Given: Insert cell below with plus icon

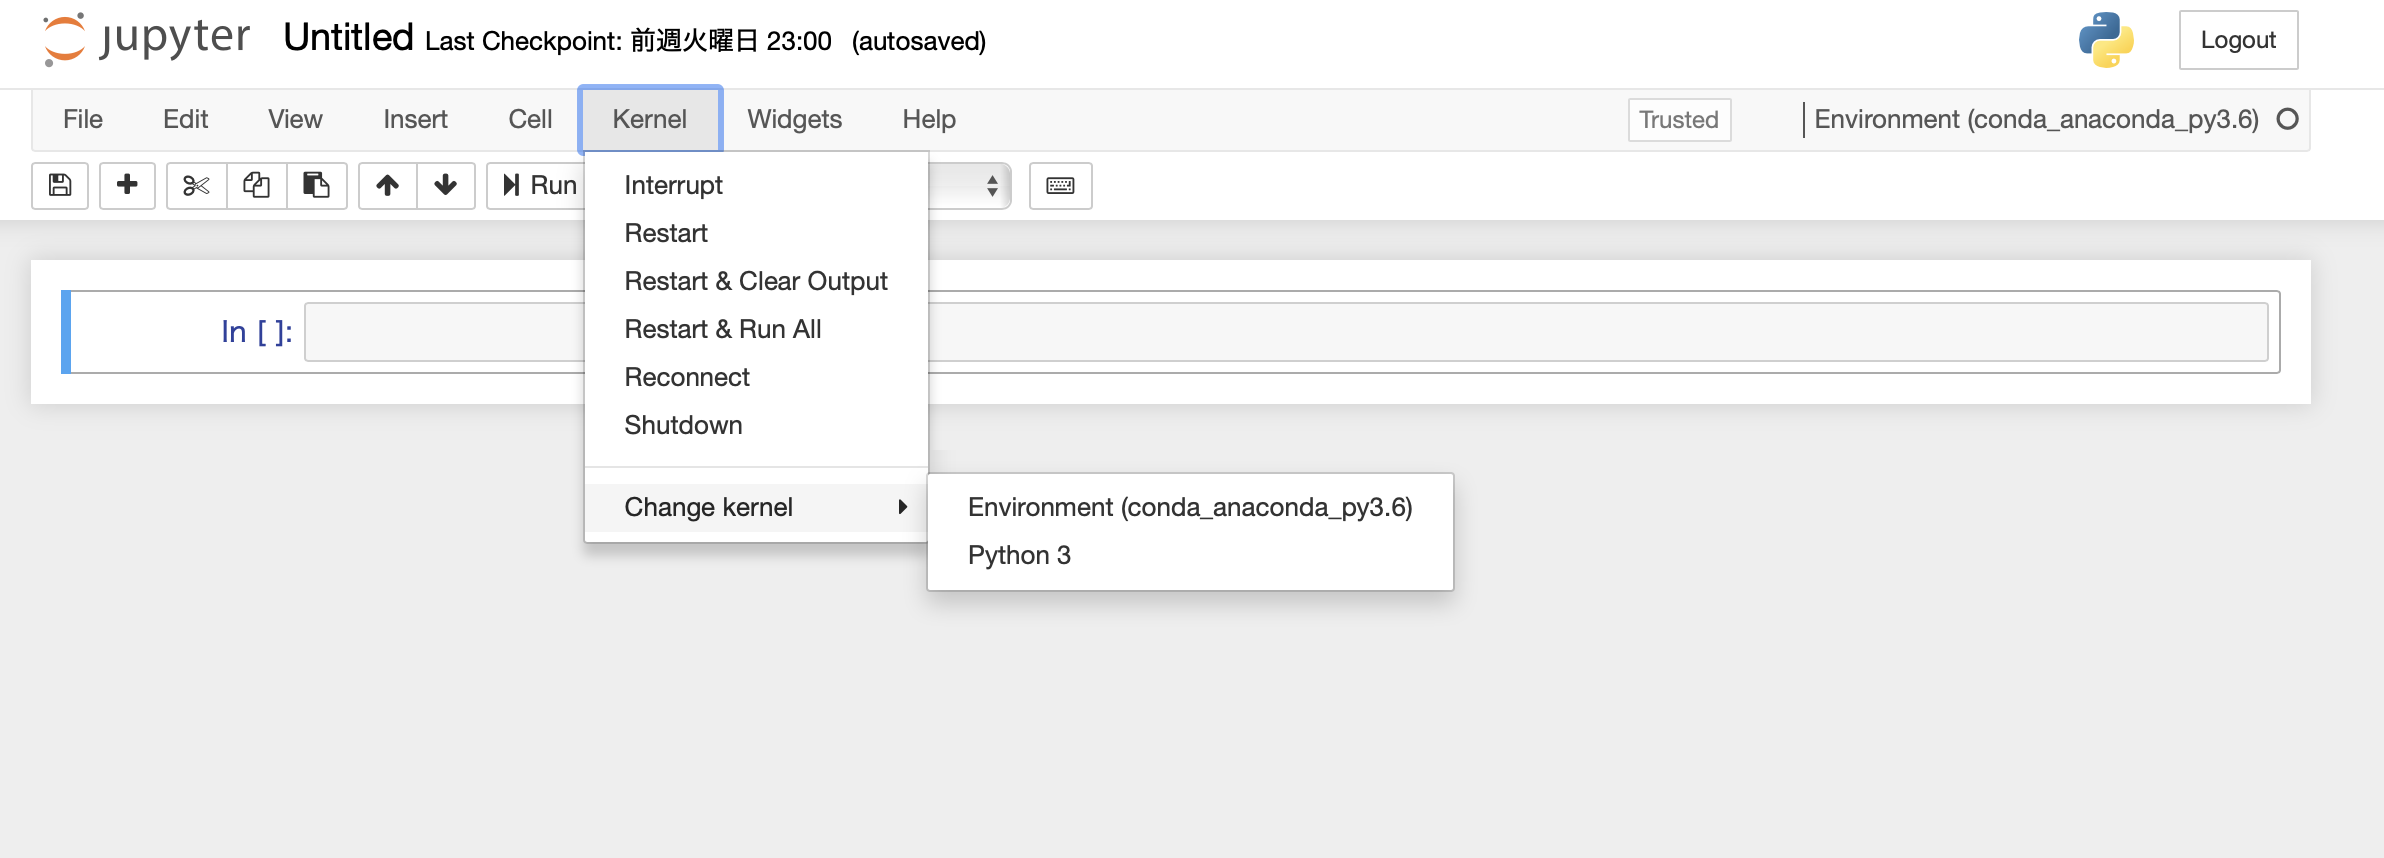Looking at the screenshot, I should click(127, 186).
